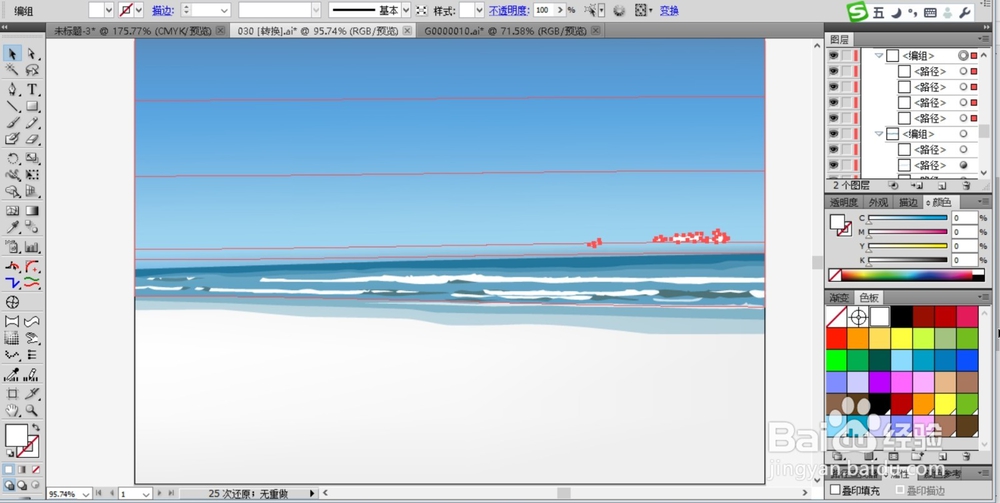
Task: Select the Pencil tool
Action: 32,123
